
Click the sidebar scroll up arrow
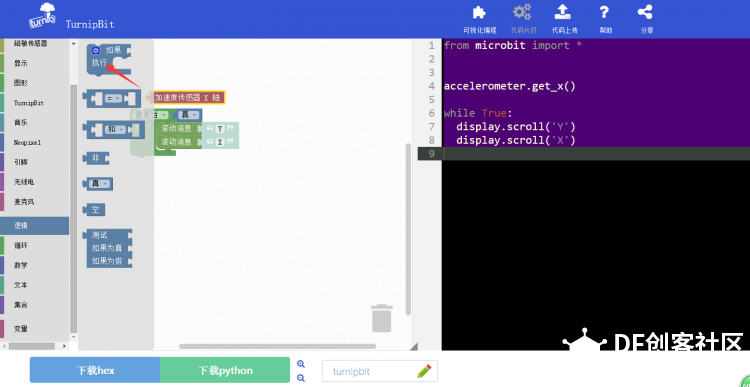[73, 44]
